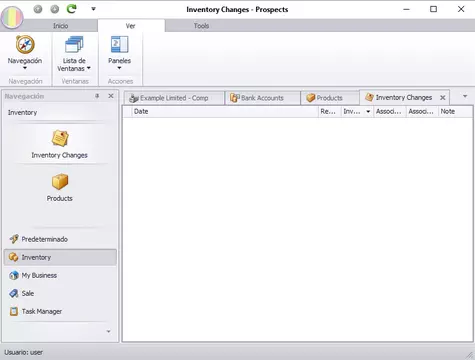Image resolution: width=475 pixels, height=360 pixels.
Task: Click the Inventory Changes tab icon
Action: 369,97
